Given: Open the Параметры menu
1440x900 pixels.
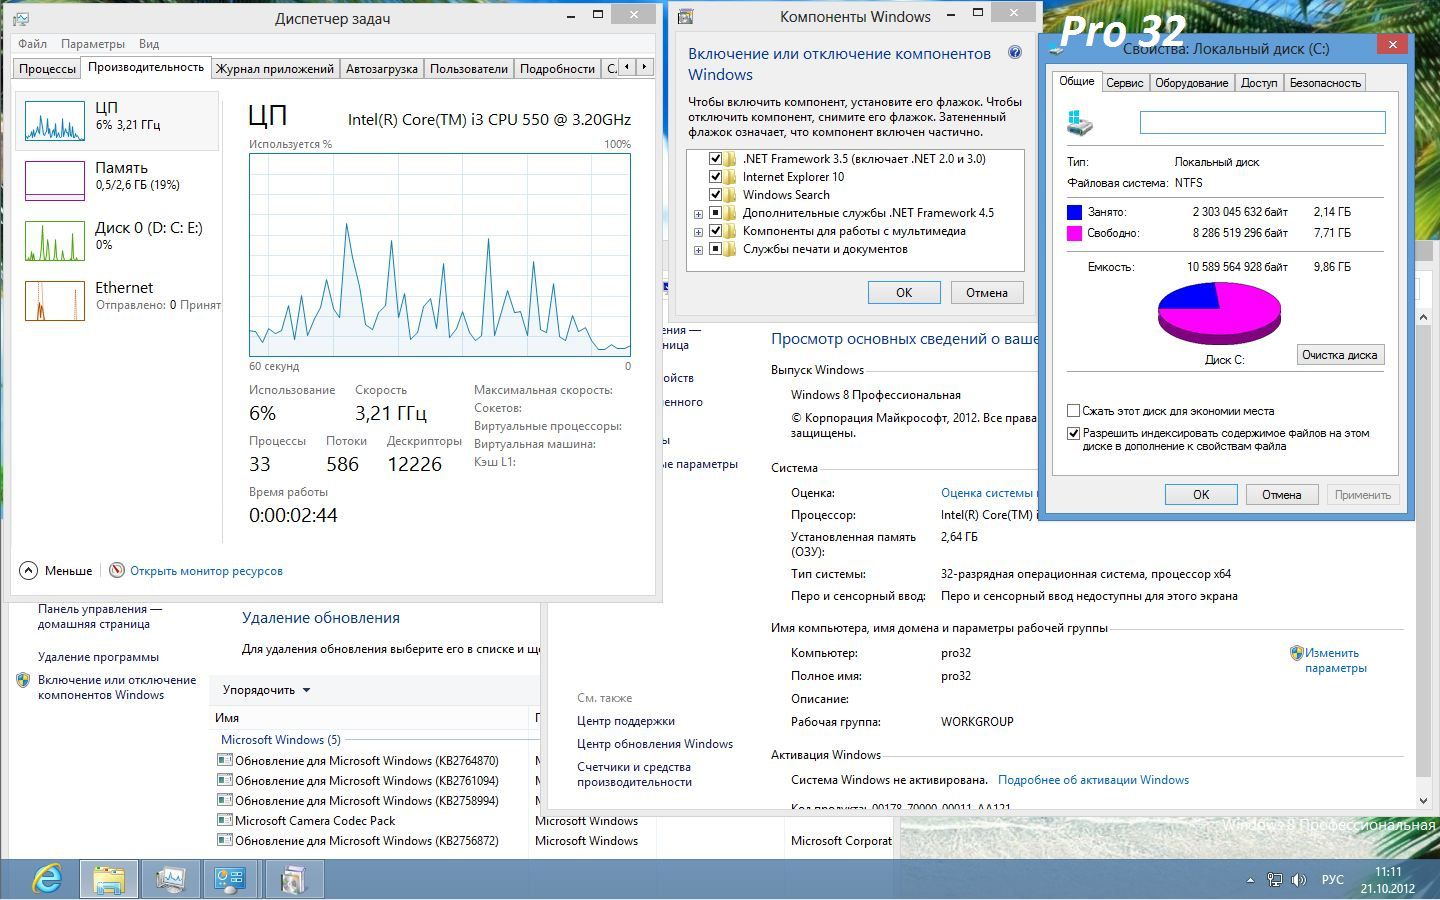Looking at the screenshot, I should [x=93, y=44].
